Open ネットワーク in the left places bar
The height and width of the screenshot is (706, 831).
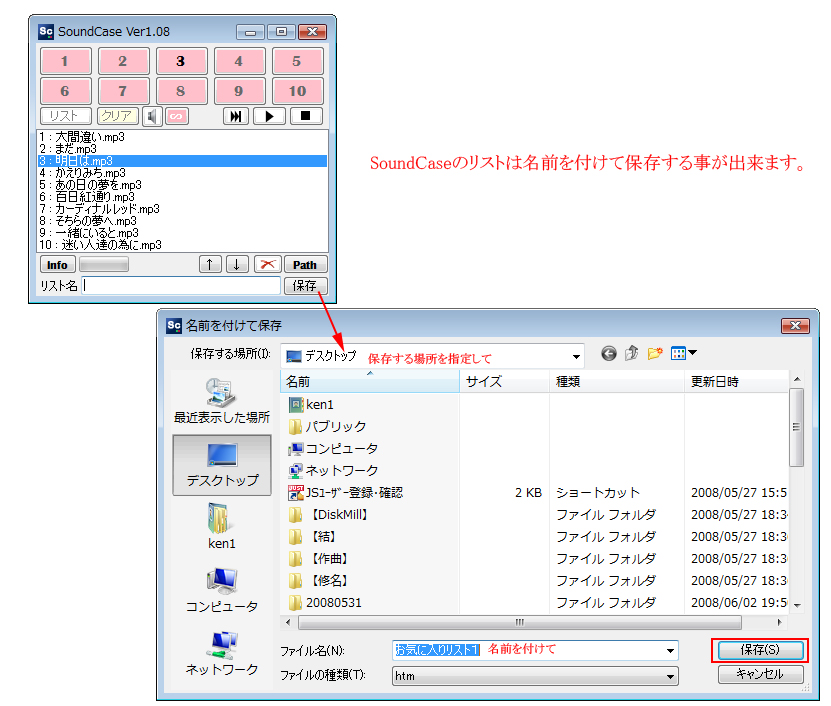tap(222, 653)
